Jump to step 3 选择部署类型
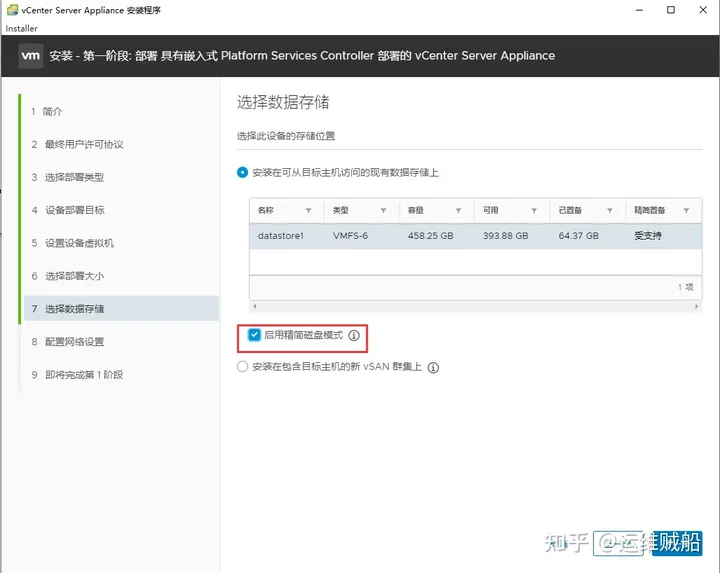The width and height of the screenshot is (720, 573). pyautogui.click(x=74, y=177)
